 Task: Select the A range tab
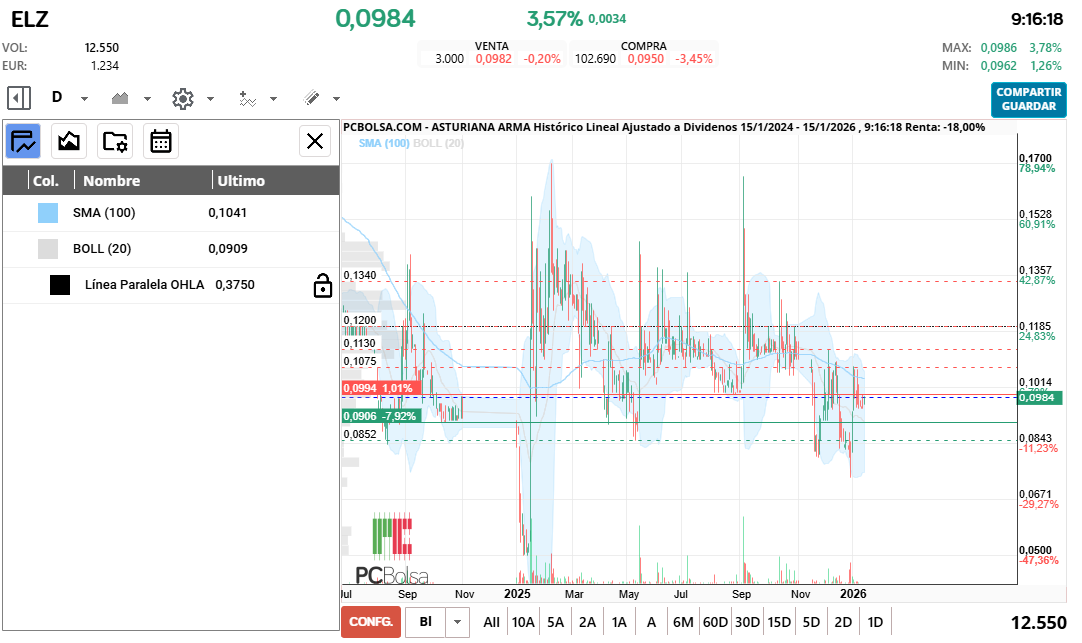click(x=651, y=622)
